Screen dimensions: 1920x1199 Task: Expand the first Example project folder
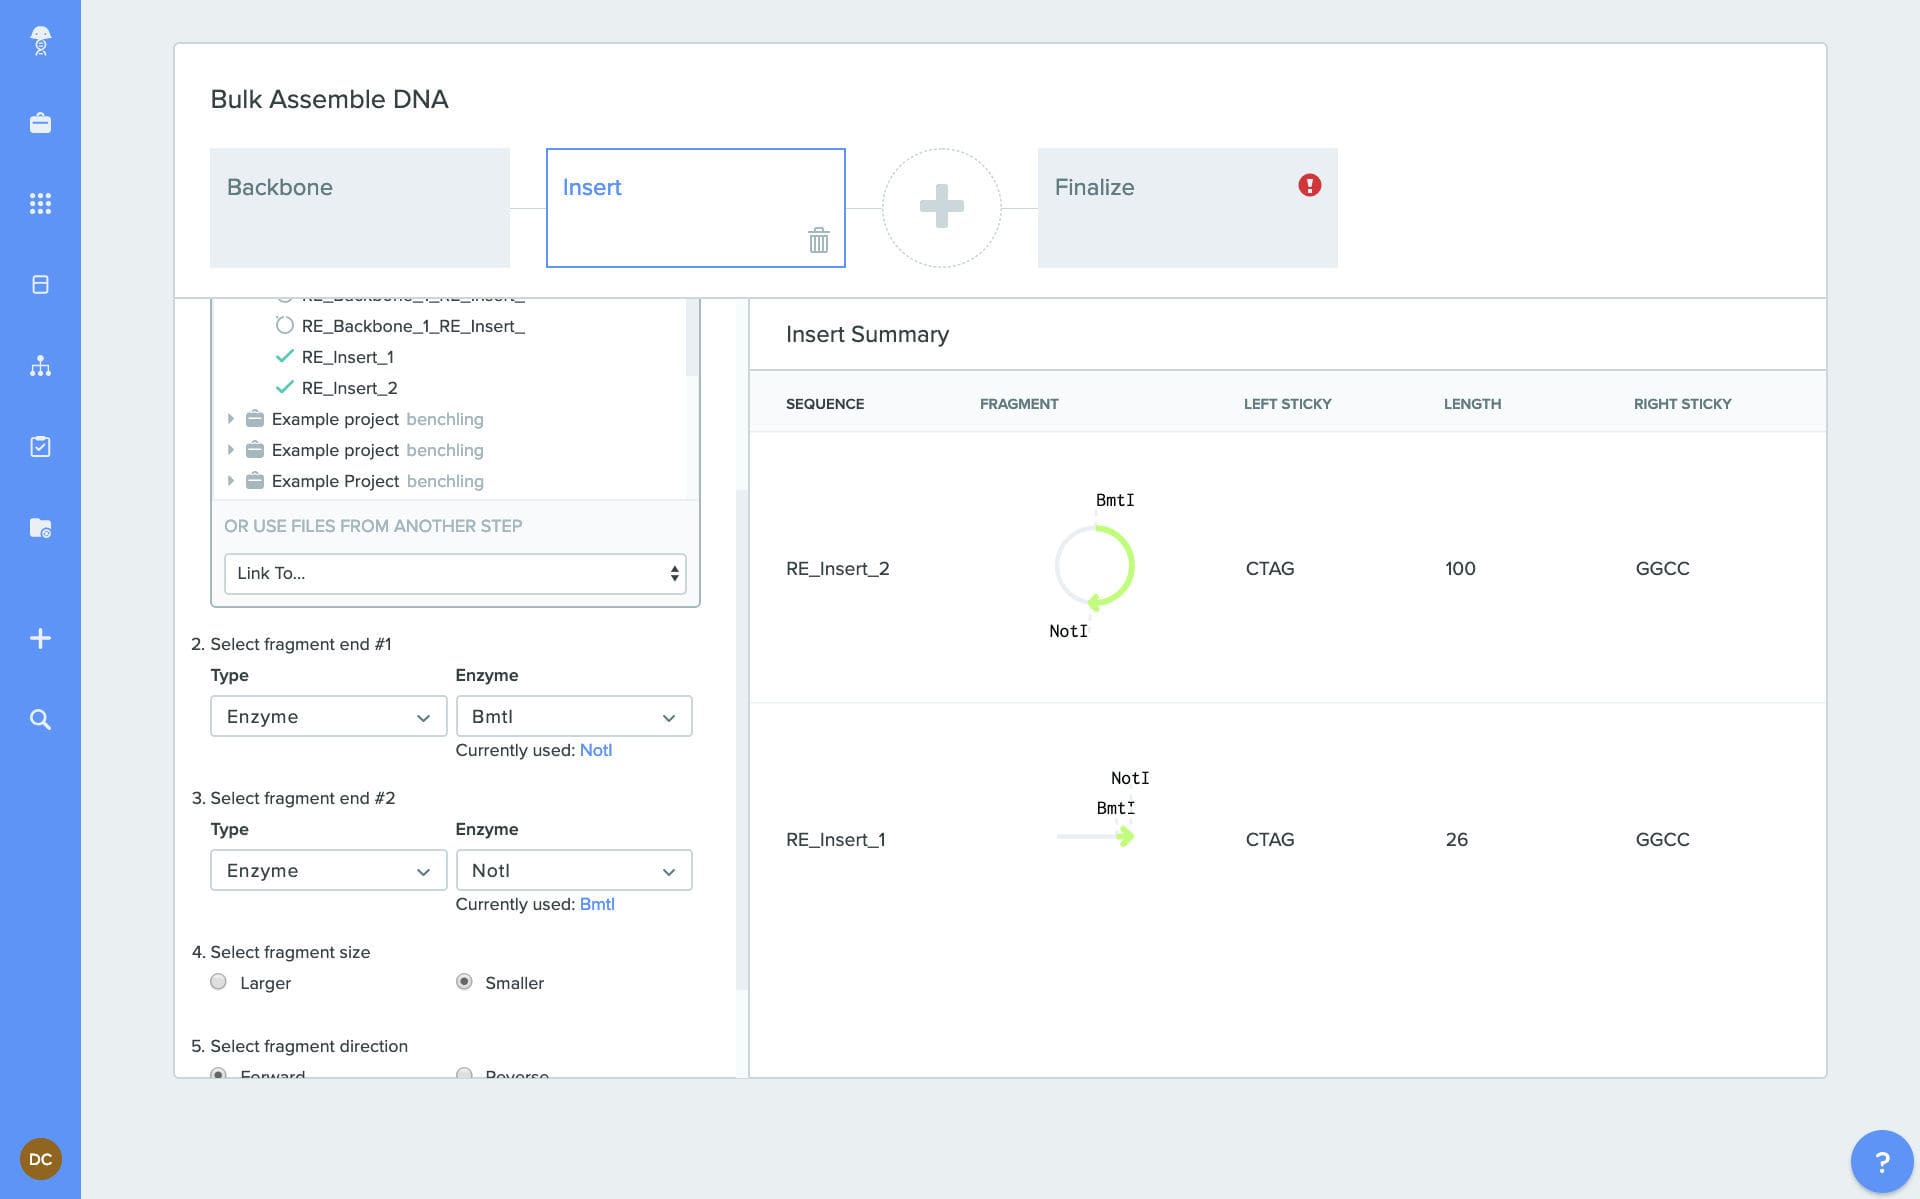click(x=231, y=419)
